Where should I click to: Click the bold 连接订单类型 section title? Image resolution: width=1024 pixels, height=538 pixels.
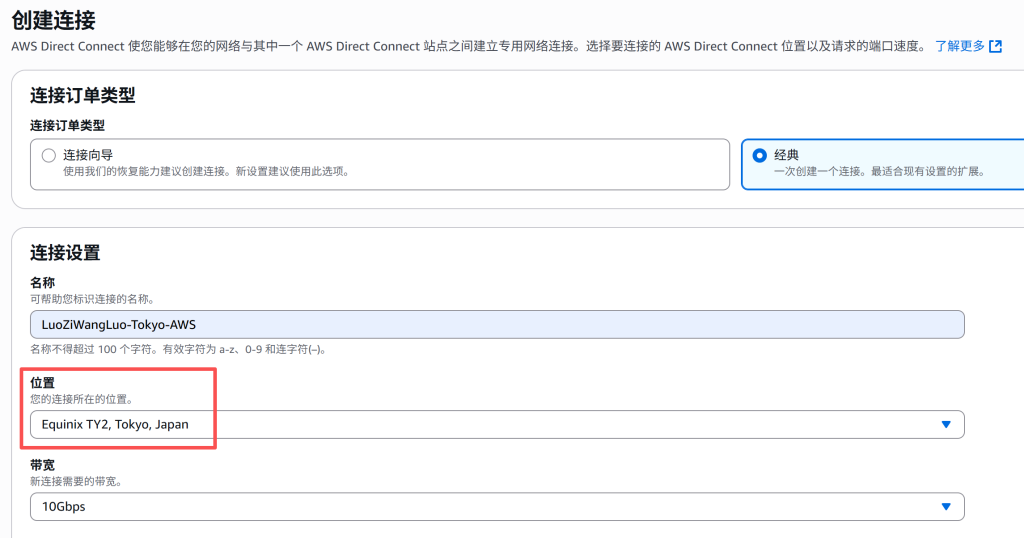tap(82, 95)
